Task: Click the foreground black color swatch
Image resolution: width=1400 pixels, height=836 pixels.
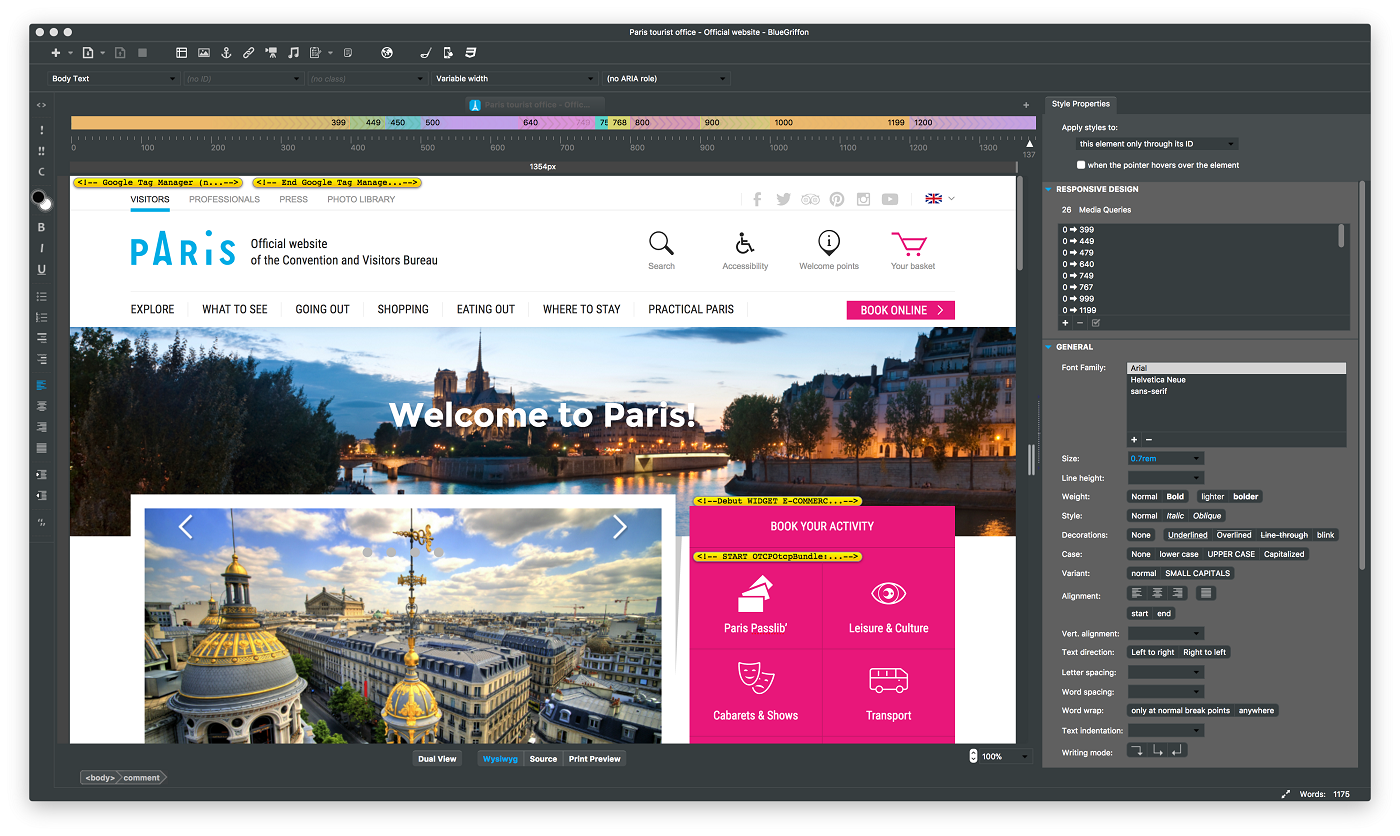Action: 39,198
